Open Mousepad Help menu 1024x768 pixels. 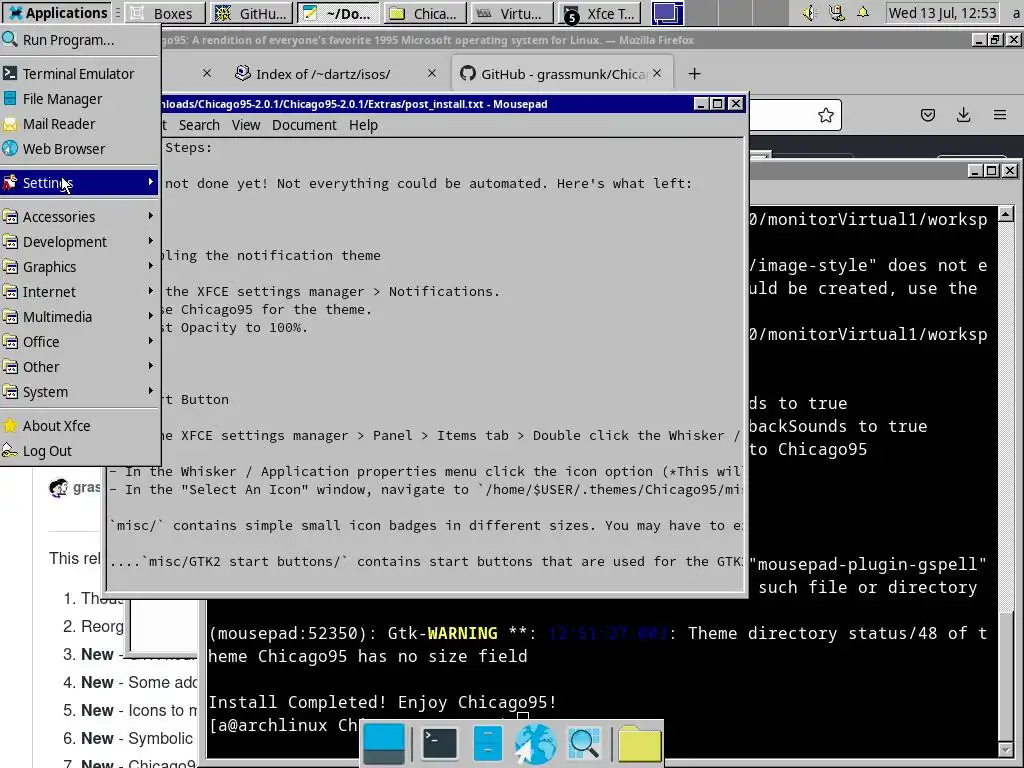point(363,125)
